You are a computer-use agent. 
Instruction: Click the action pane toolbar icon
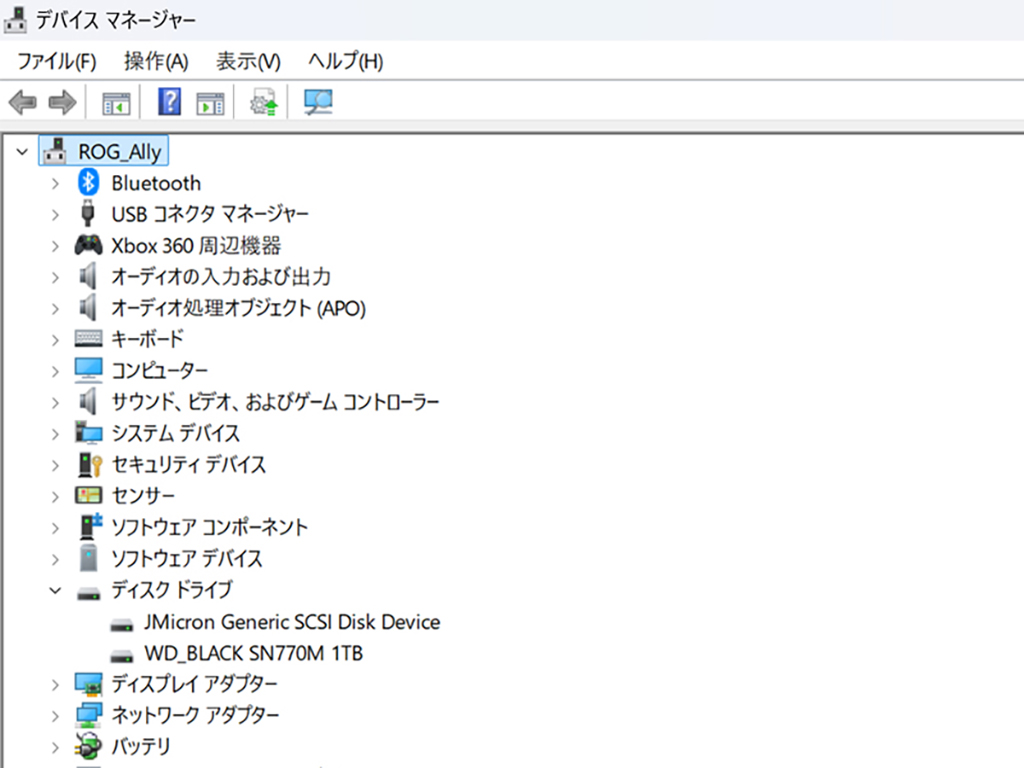pos(210,103)
